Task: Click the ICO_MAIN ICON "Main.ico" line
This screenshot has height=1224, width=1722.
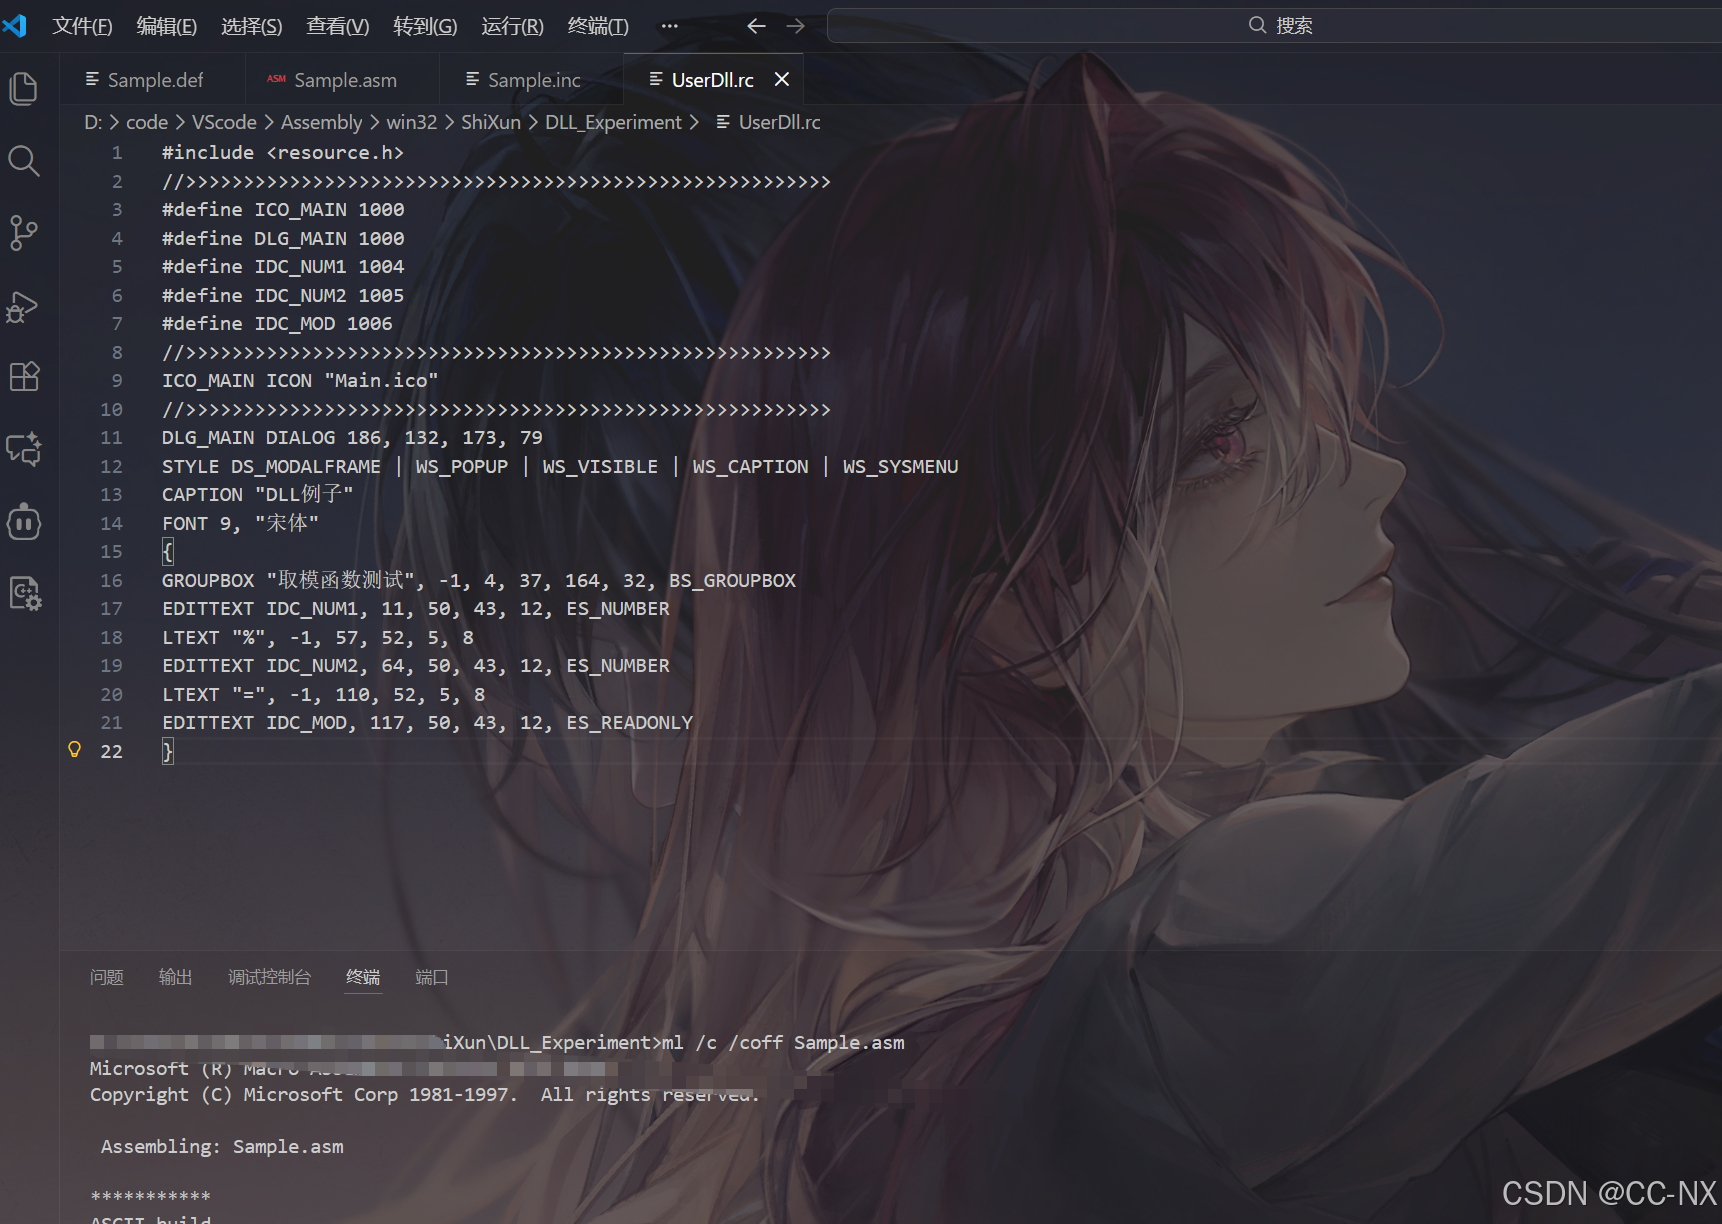Action: [300, 381]
